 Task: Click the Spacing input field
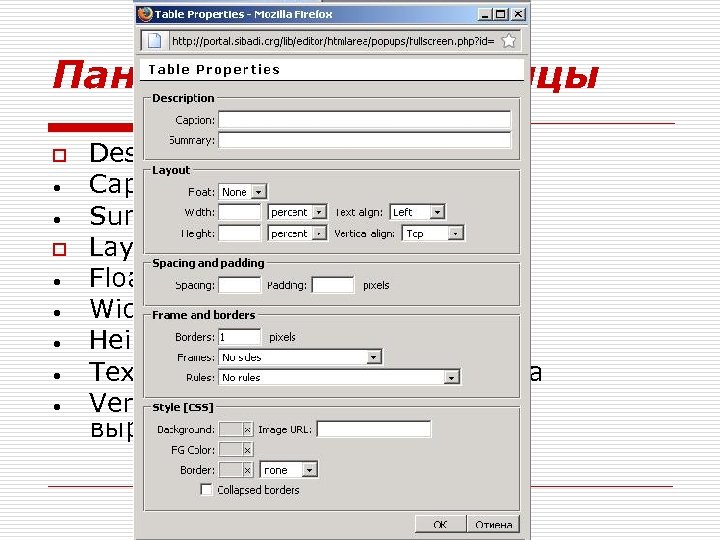click(x=239, y=285)
